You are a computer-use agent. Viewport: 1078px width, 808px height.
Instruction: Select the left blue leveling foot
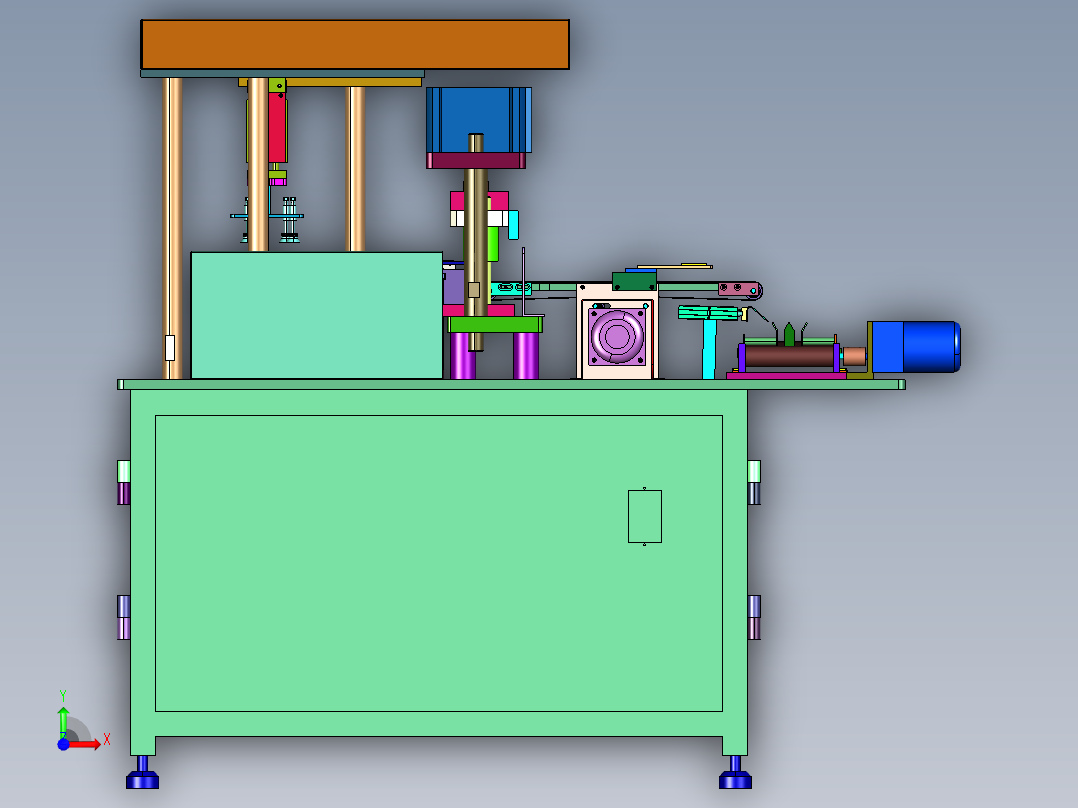(x=142, y=773)
